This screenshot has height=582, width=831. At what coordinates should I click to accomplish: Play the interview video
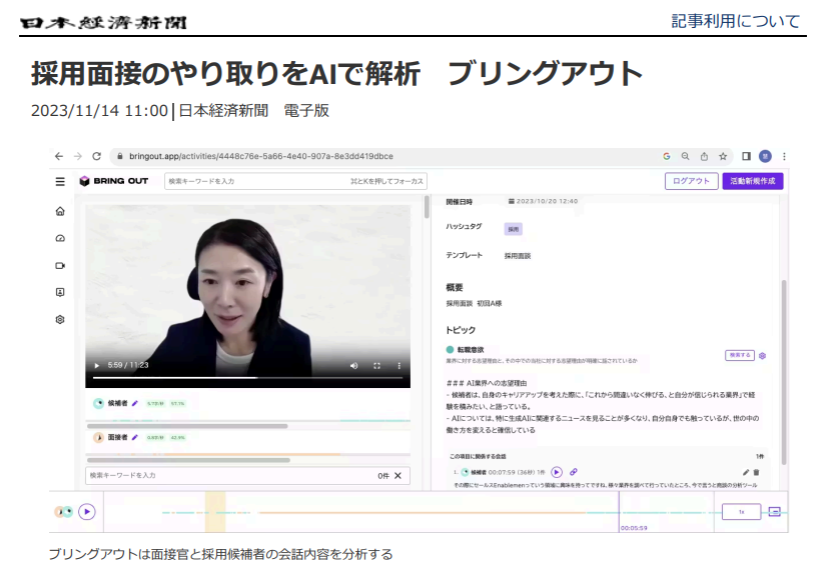pyautogui.click(x=96, y=365)
